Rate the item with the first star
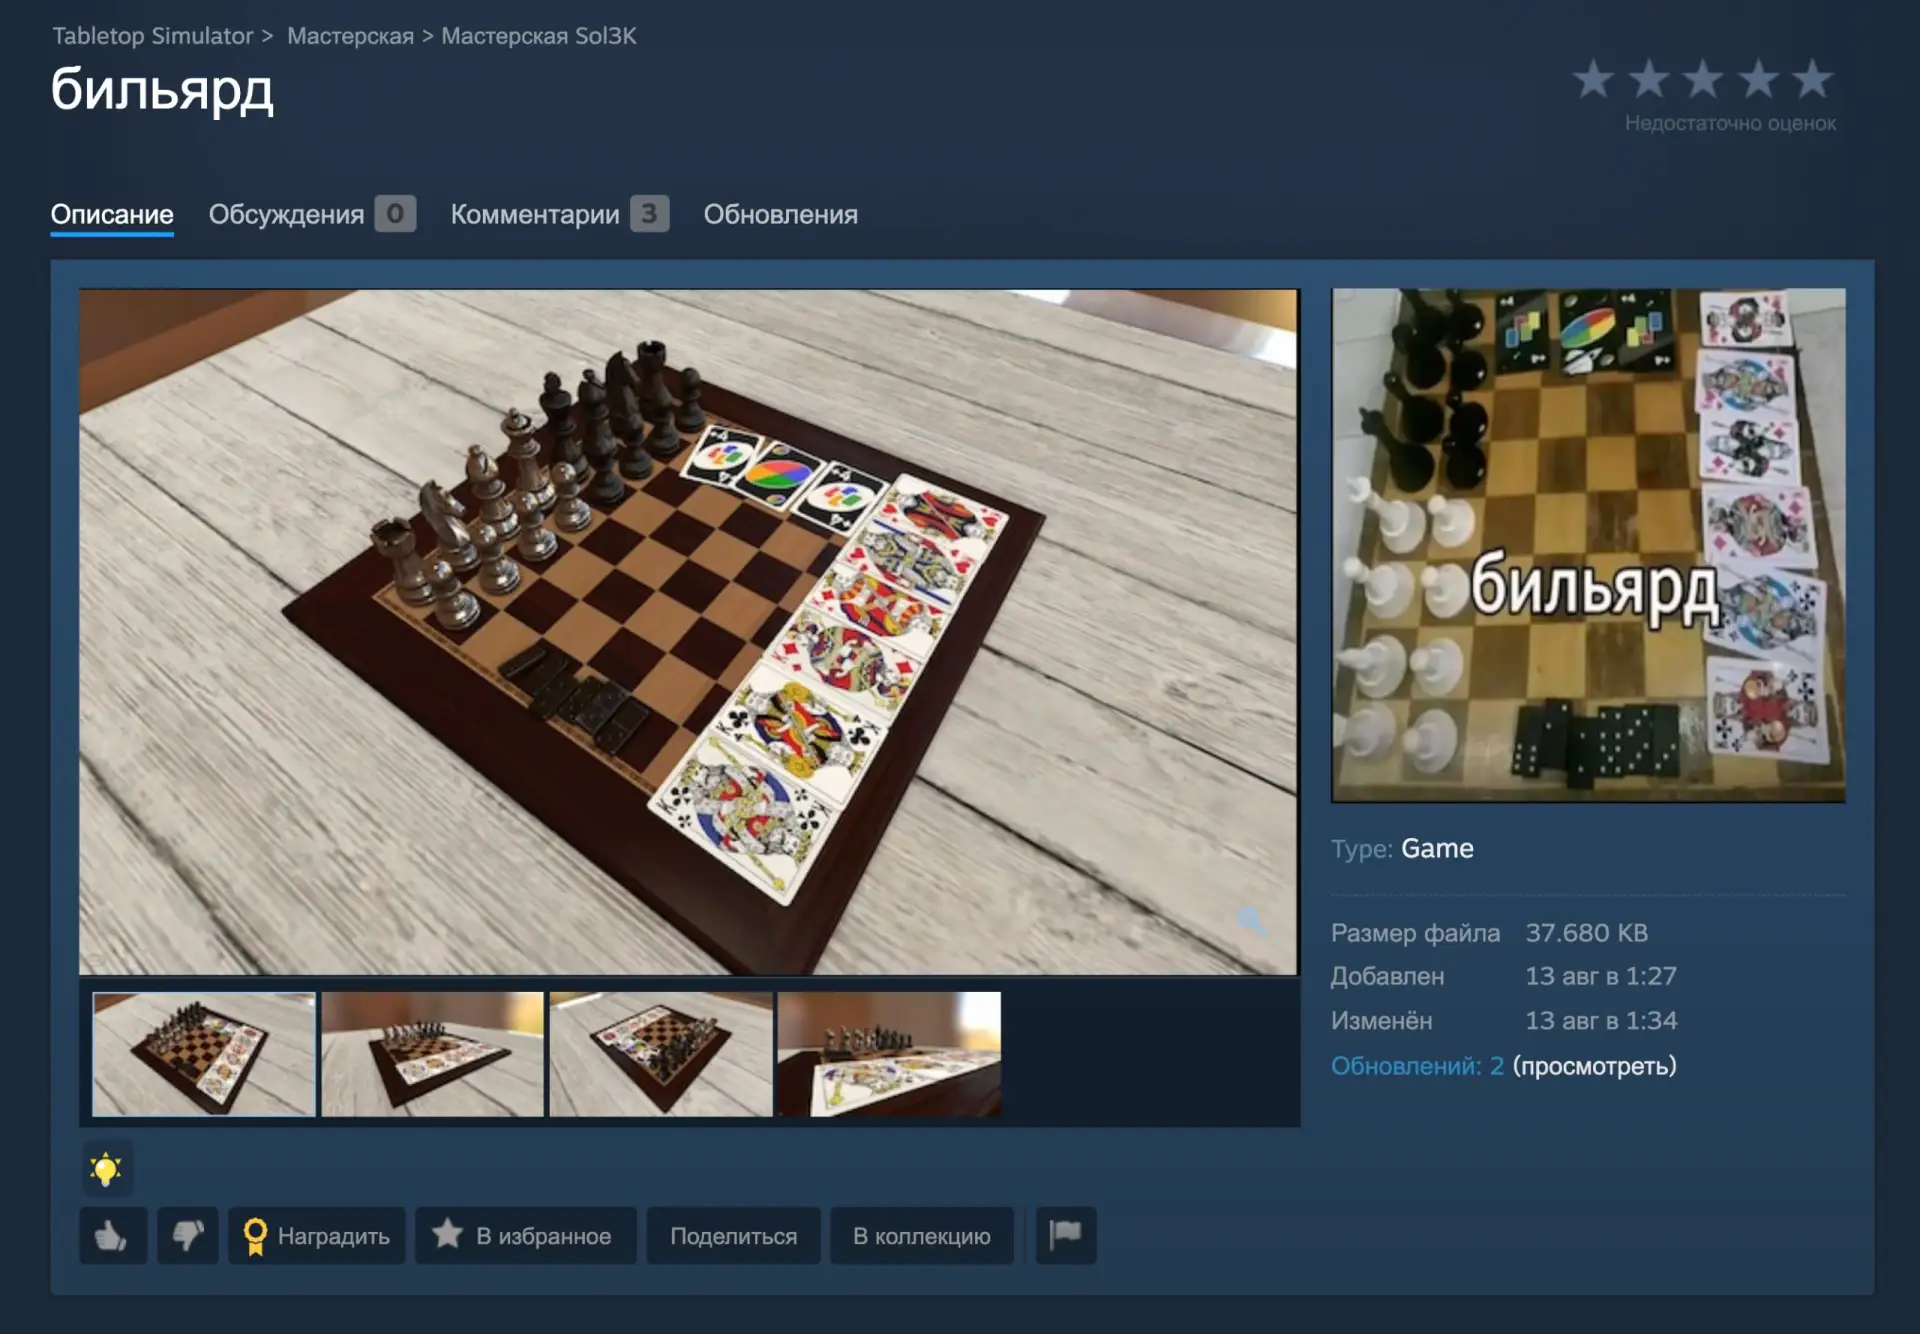Image resolution: width=1920 pixels, height=1334 pixels. (x=1593, y=79)
